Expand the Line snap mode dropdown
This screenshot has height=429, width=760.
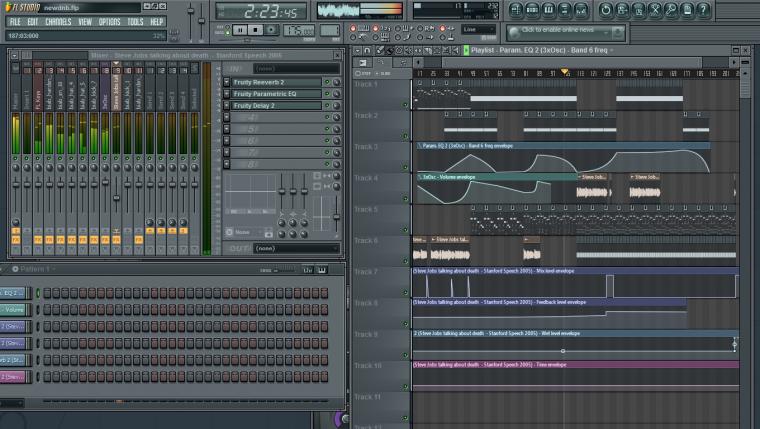[x=478, y=30]
